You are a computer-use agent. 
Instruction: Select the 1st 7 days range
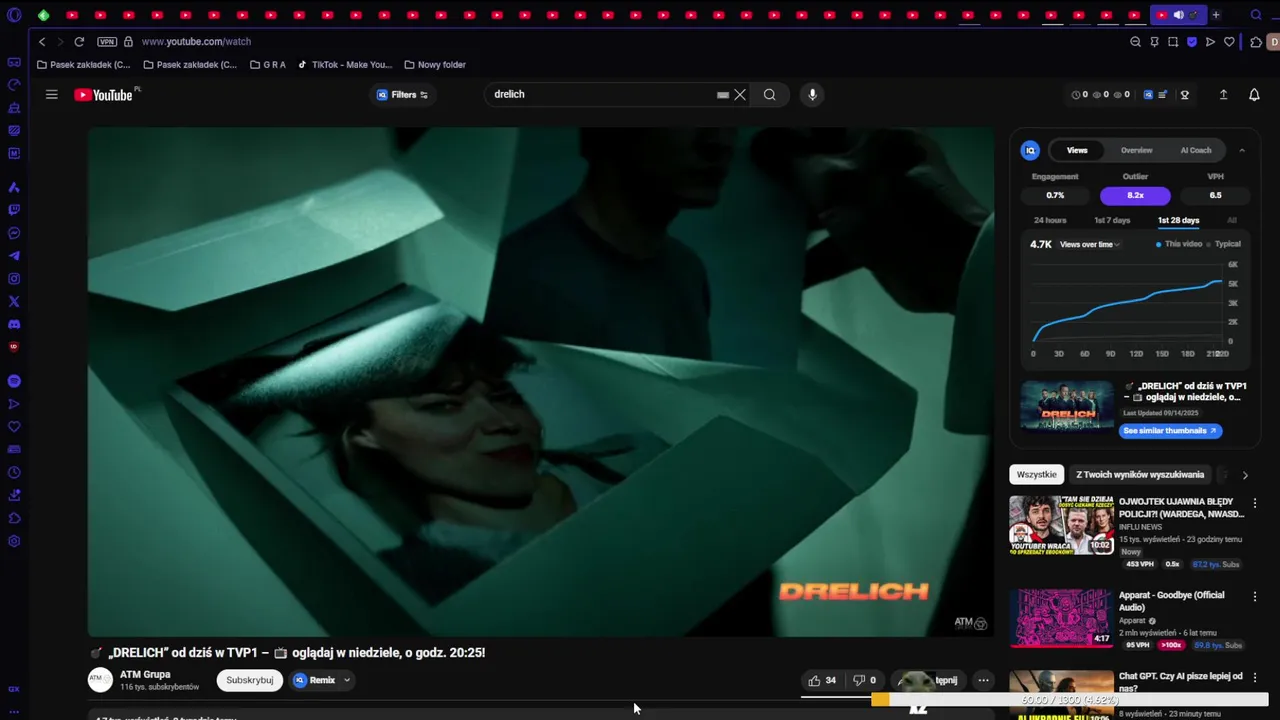pyautogui.click(x=1112, y=220)
